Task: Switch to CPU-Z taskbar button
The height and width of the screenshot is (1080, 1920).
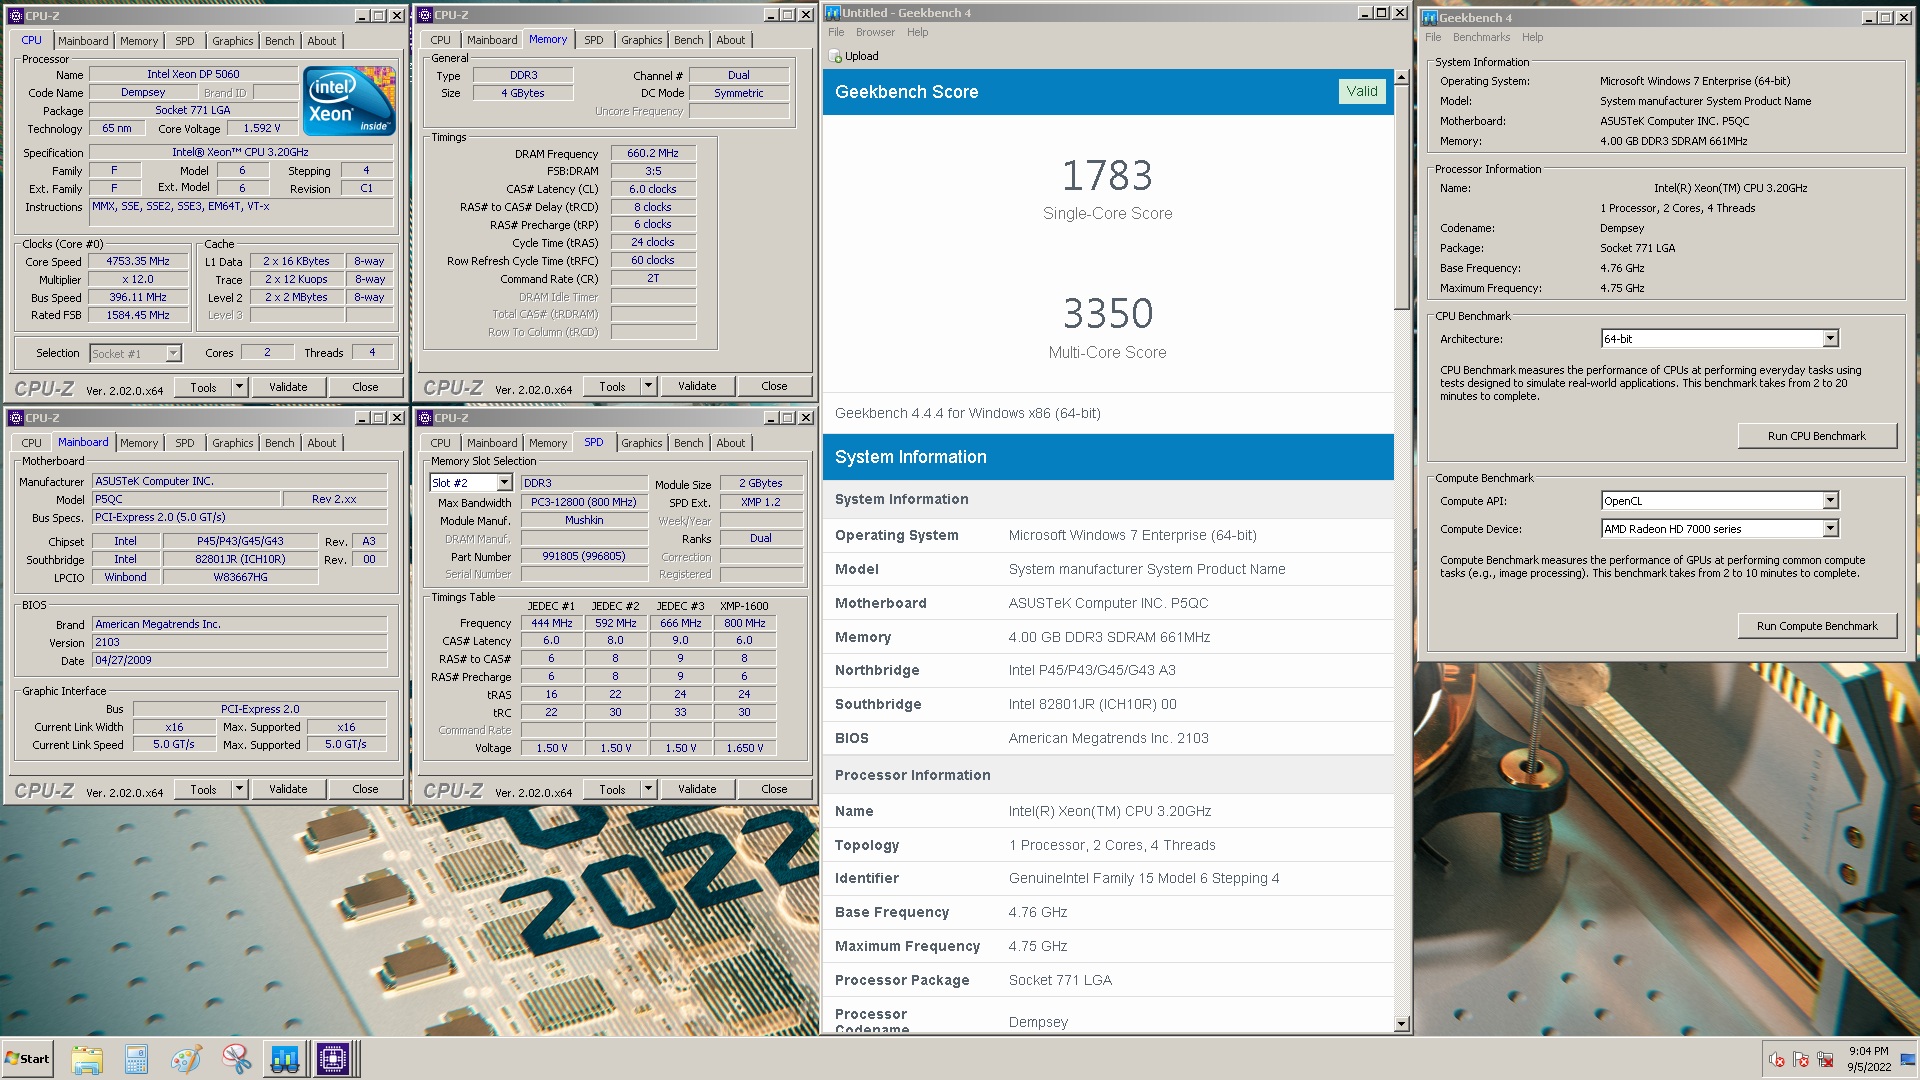Action: pyautogui.click(x=333, y=1059)
